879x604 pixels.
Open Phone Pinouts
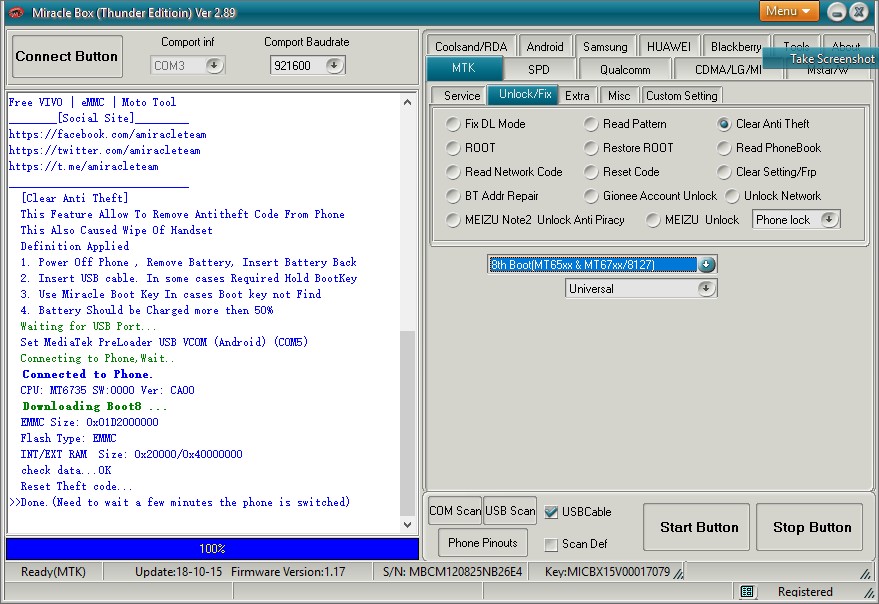483,543
